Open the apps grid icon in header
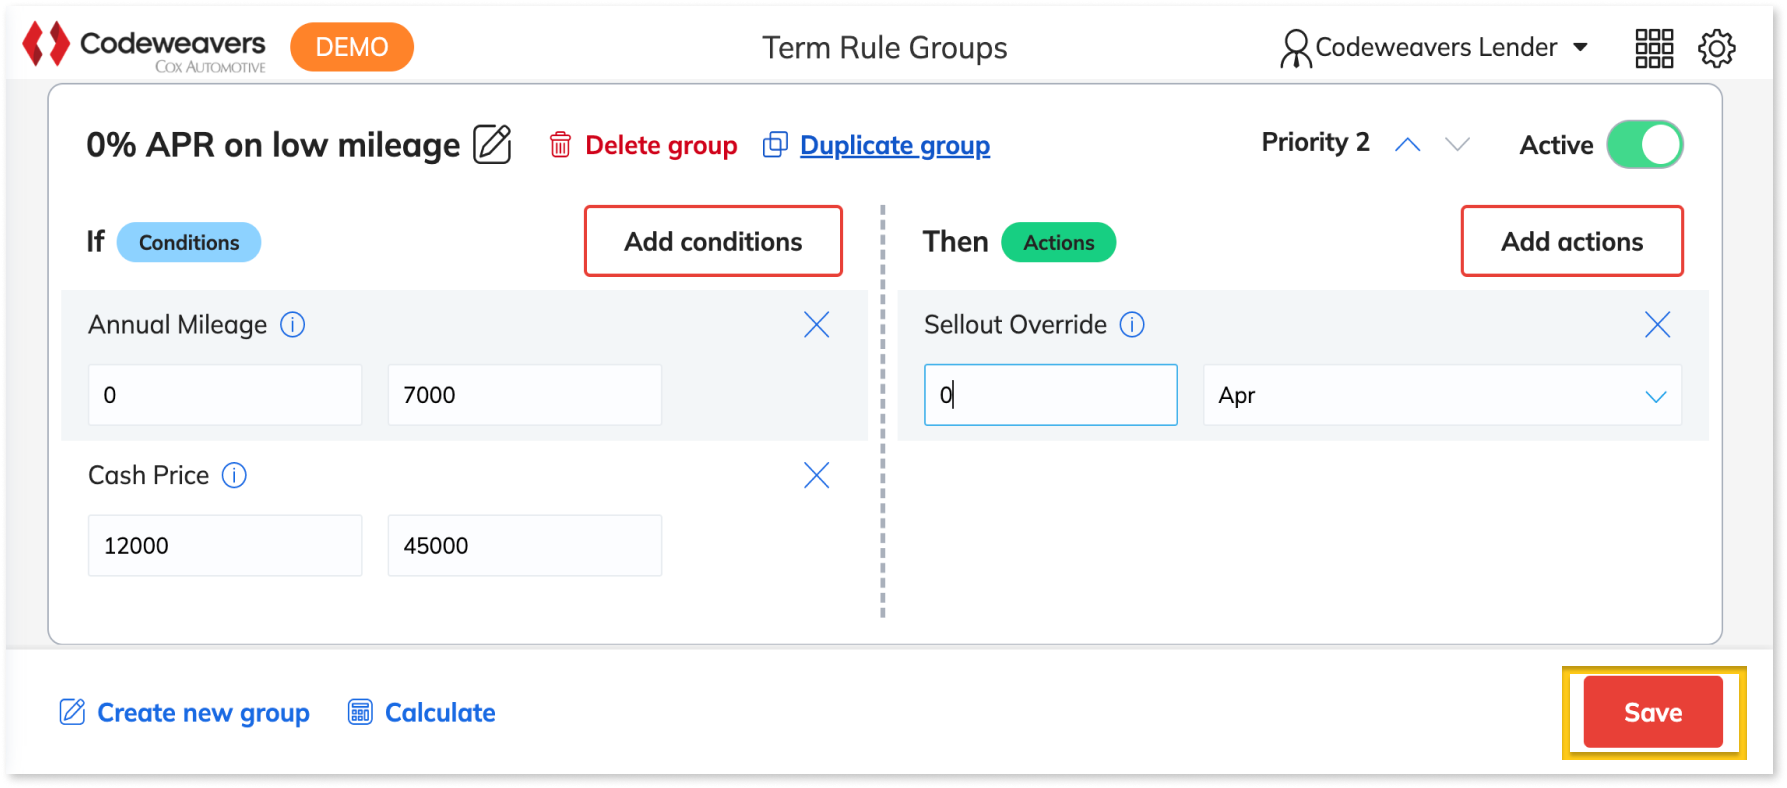The image size is (1787, 788). [1654, 47]
